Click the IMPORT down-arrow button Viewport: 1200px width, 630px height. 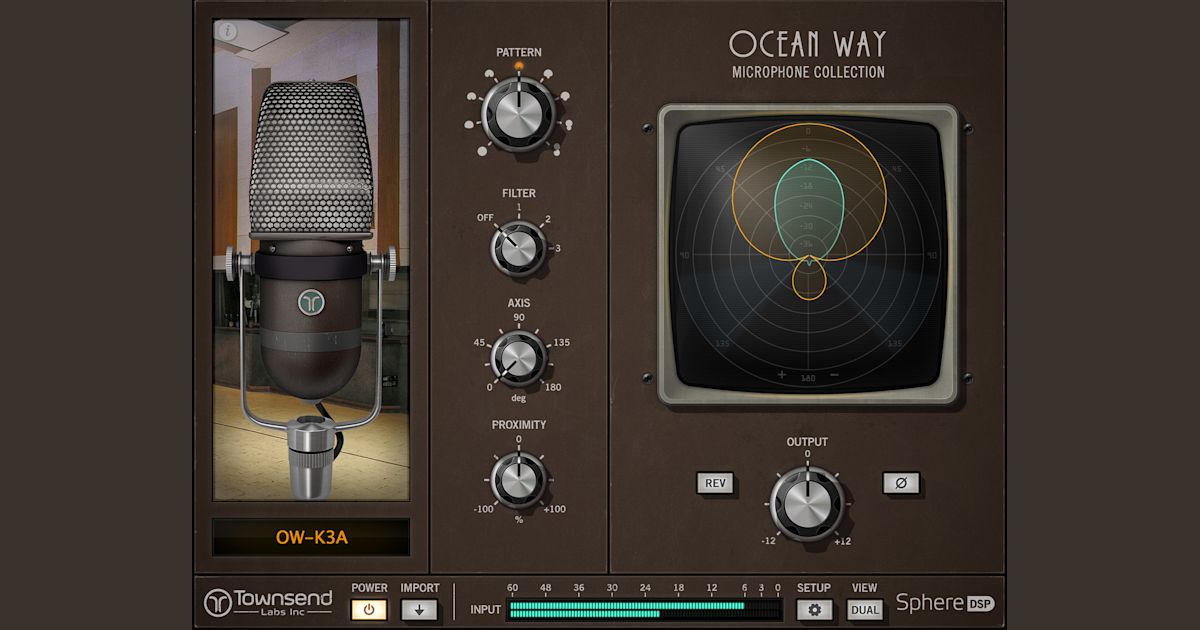[419, 609]
